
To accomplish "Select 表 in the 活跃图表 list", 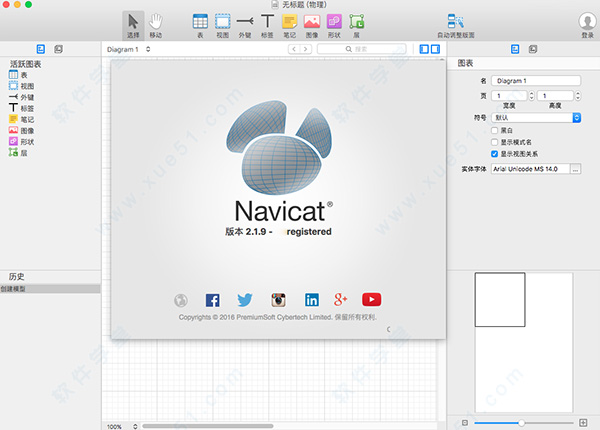I will (18, 75).
